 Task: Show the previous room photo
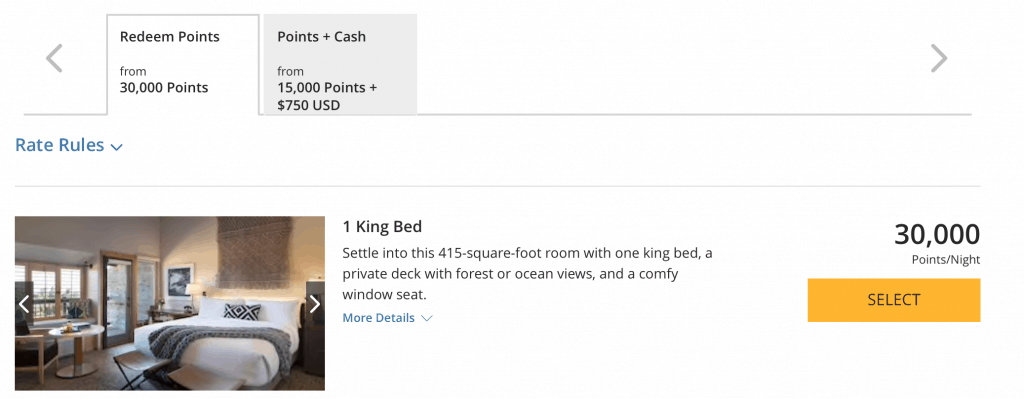[x=24, y=304]
